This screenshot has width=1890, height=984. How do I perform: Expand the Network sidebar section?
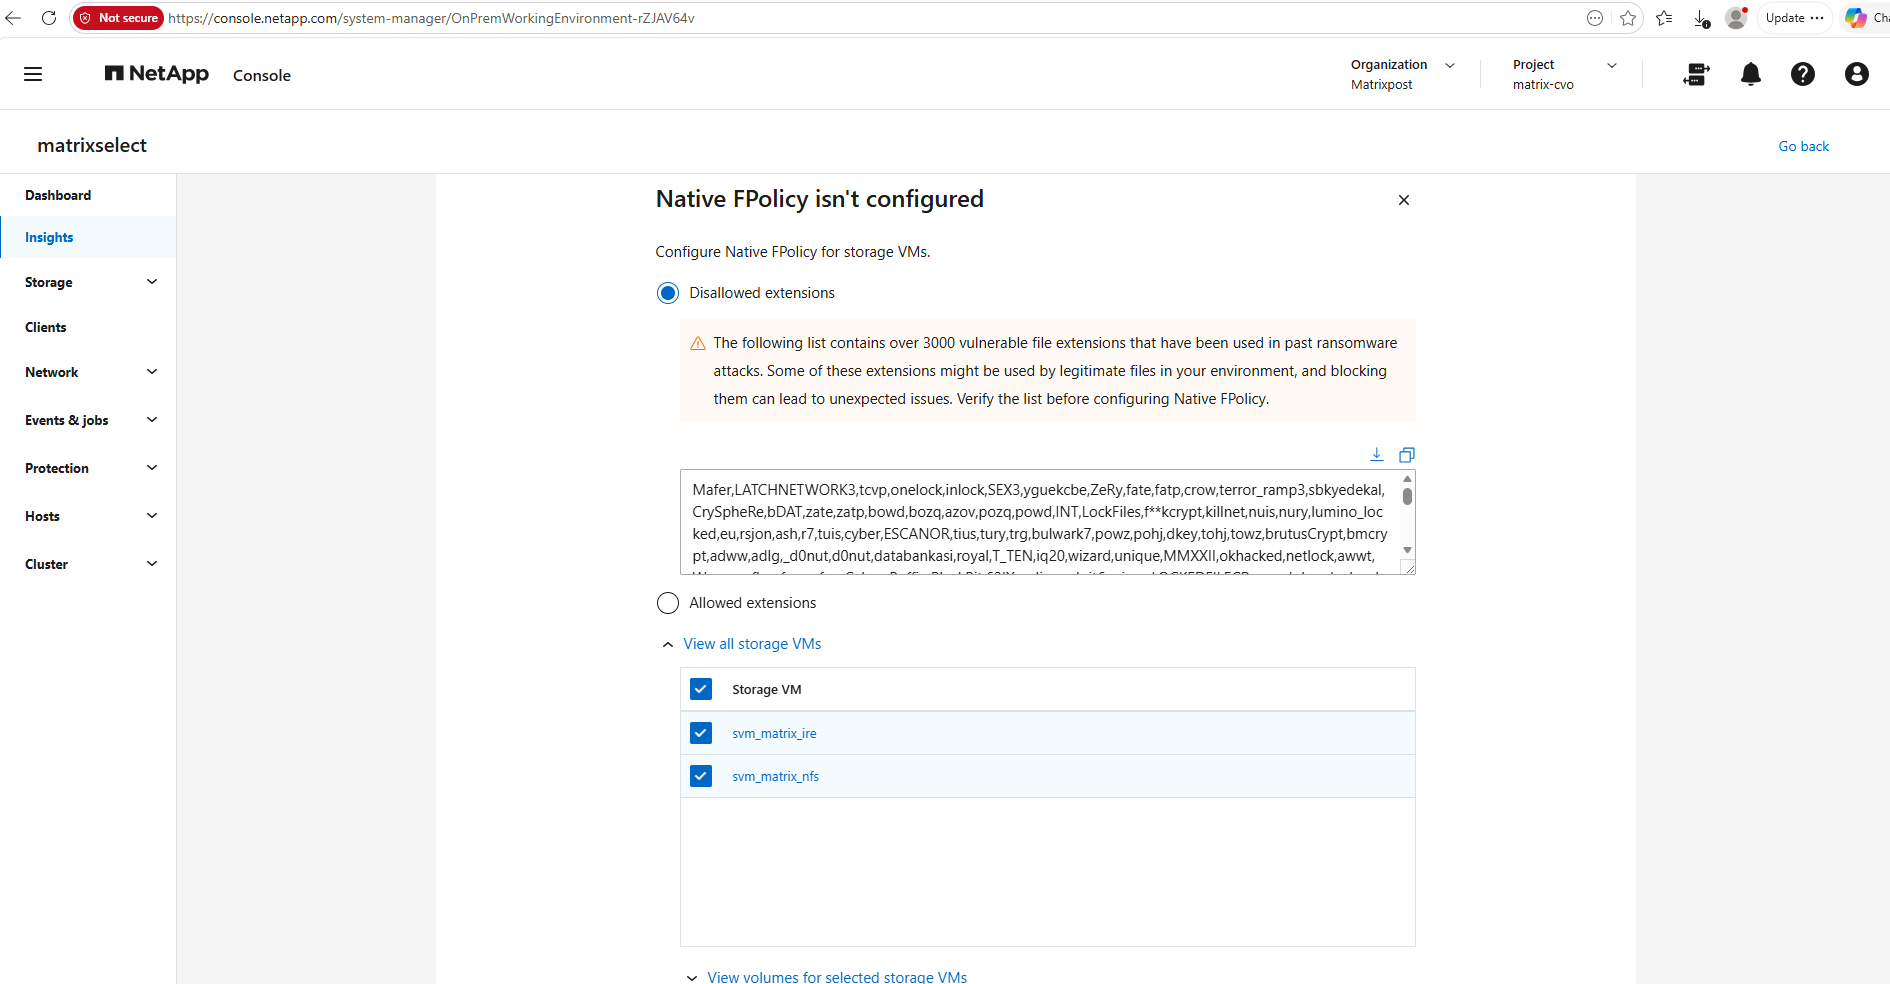[x=88, y=372]
